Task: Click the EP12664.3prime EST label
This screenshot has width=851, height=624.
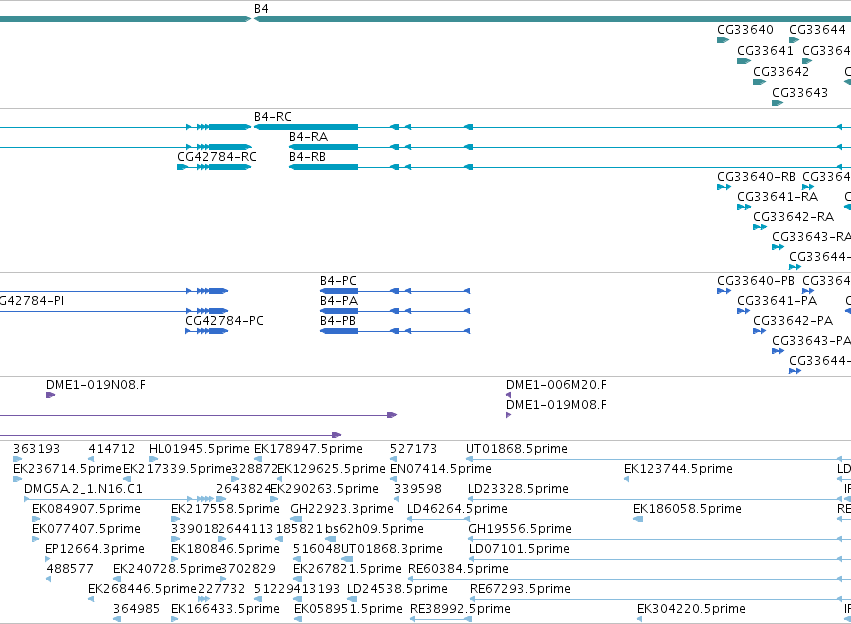Action: (x=95, y=550)
